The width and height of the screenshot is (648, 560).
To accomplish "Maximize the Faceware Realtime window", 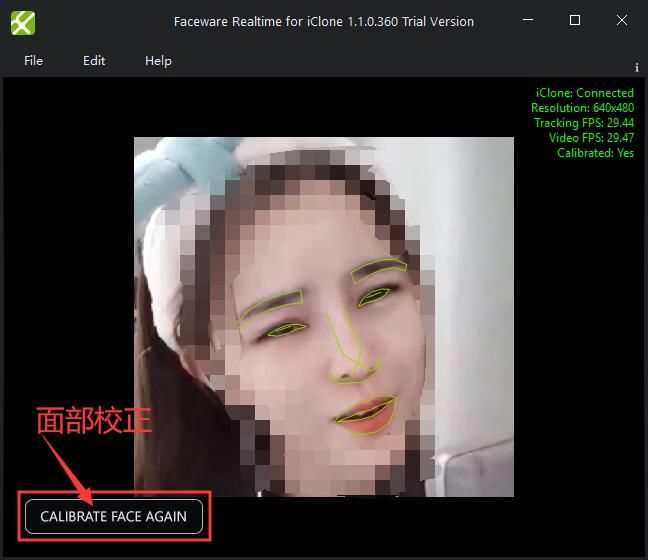I will pos(574,20).
